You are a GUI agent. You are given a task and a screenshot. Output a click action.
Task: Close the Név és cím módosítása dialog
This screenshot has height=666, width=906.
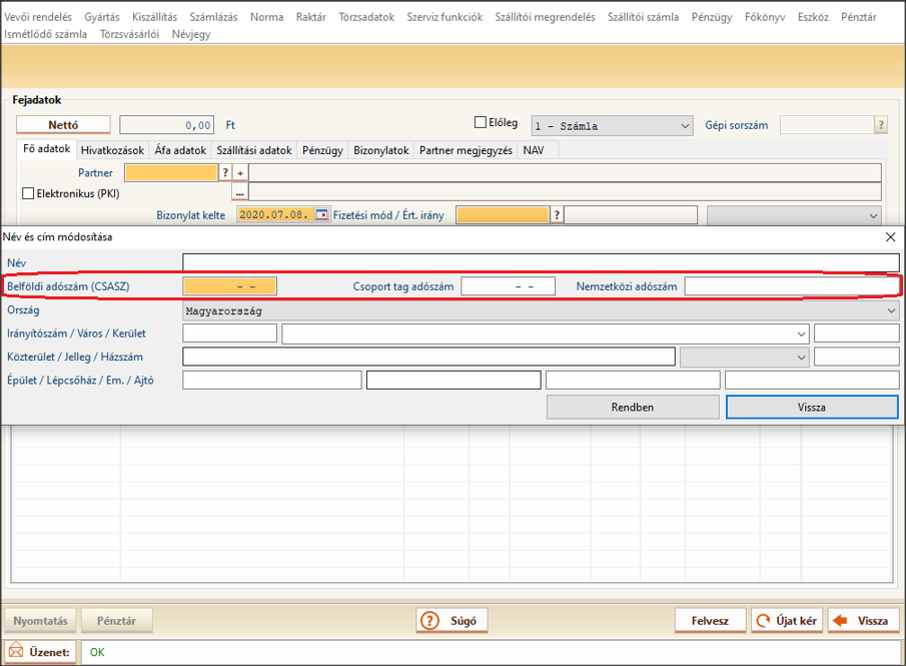coord(890,237)
